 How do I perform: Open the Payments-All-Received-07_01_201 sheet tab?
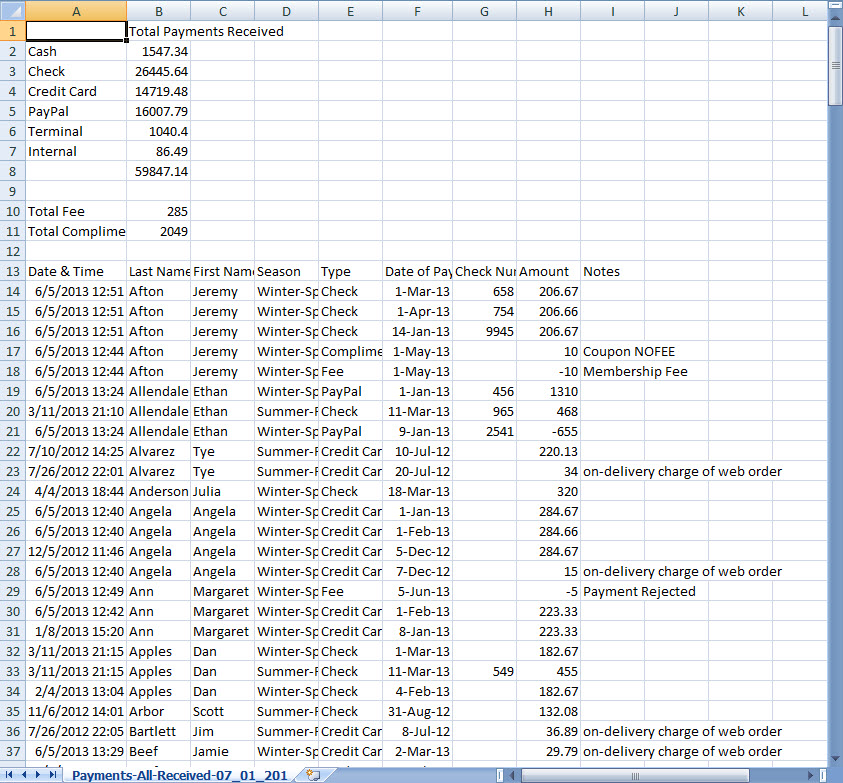point(180,775)
